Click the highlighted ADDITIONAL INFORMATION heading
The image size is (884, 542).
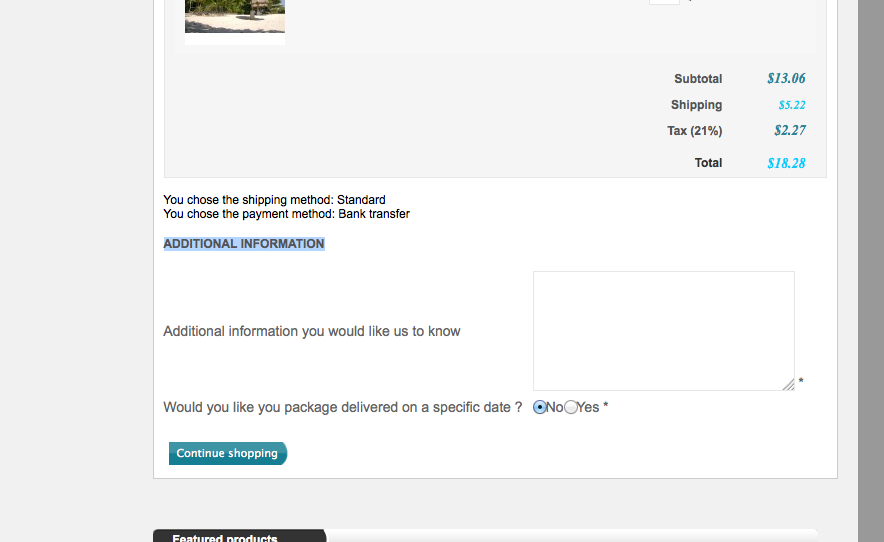(x=244, y=244)
